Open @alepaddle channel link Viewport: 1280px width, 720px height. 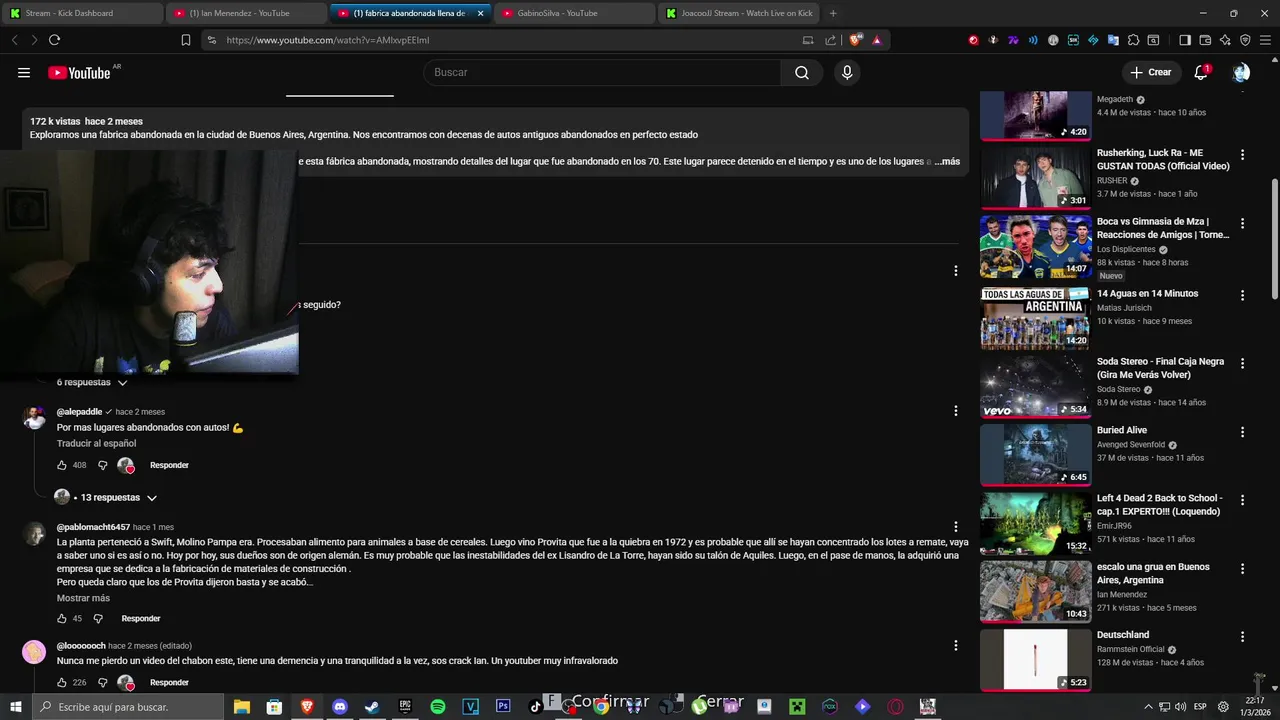79,411
